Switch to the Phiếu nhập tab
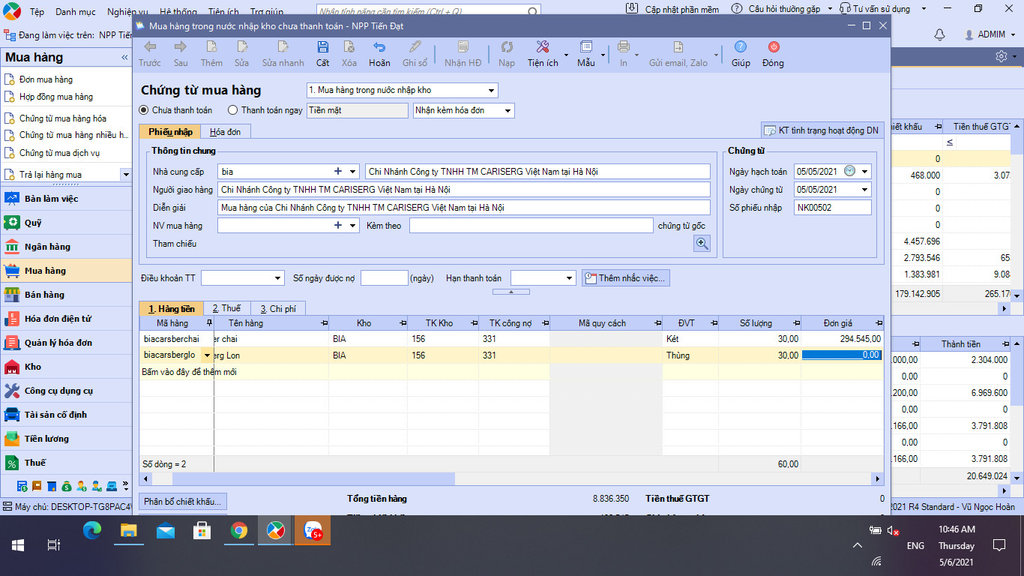This screenshot has height=576, width=1024. click(170, 132)
